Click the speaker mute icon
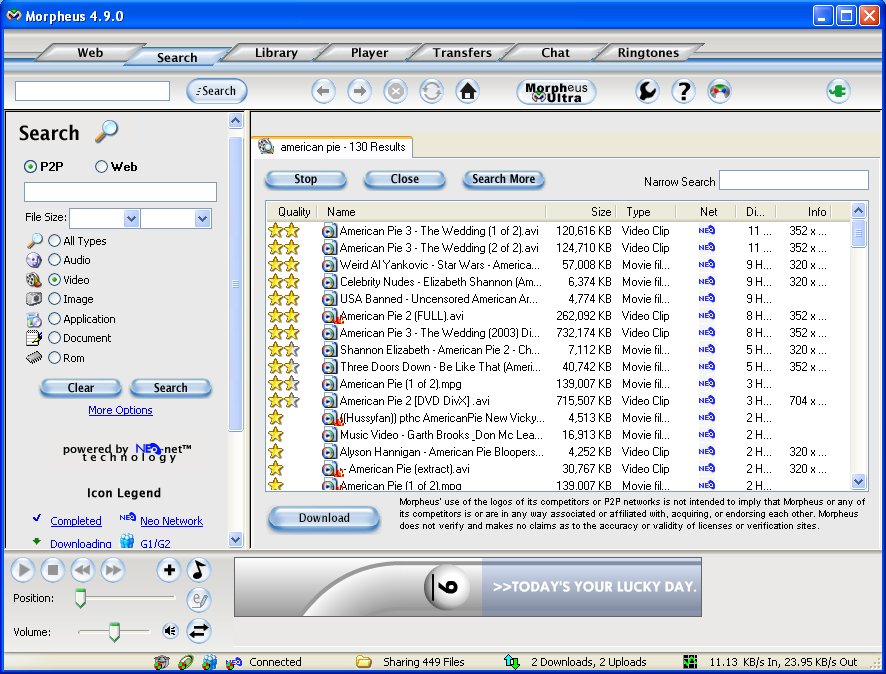The width and height of the screenshot is (886, 674). click(170, 630)
